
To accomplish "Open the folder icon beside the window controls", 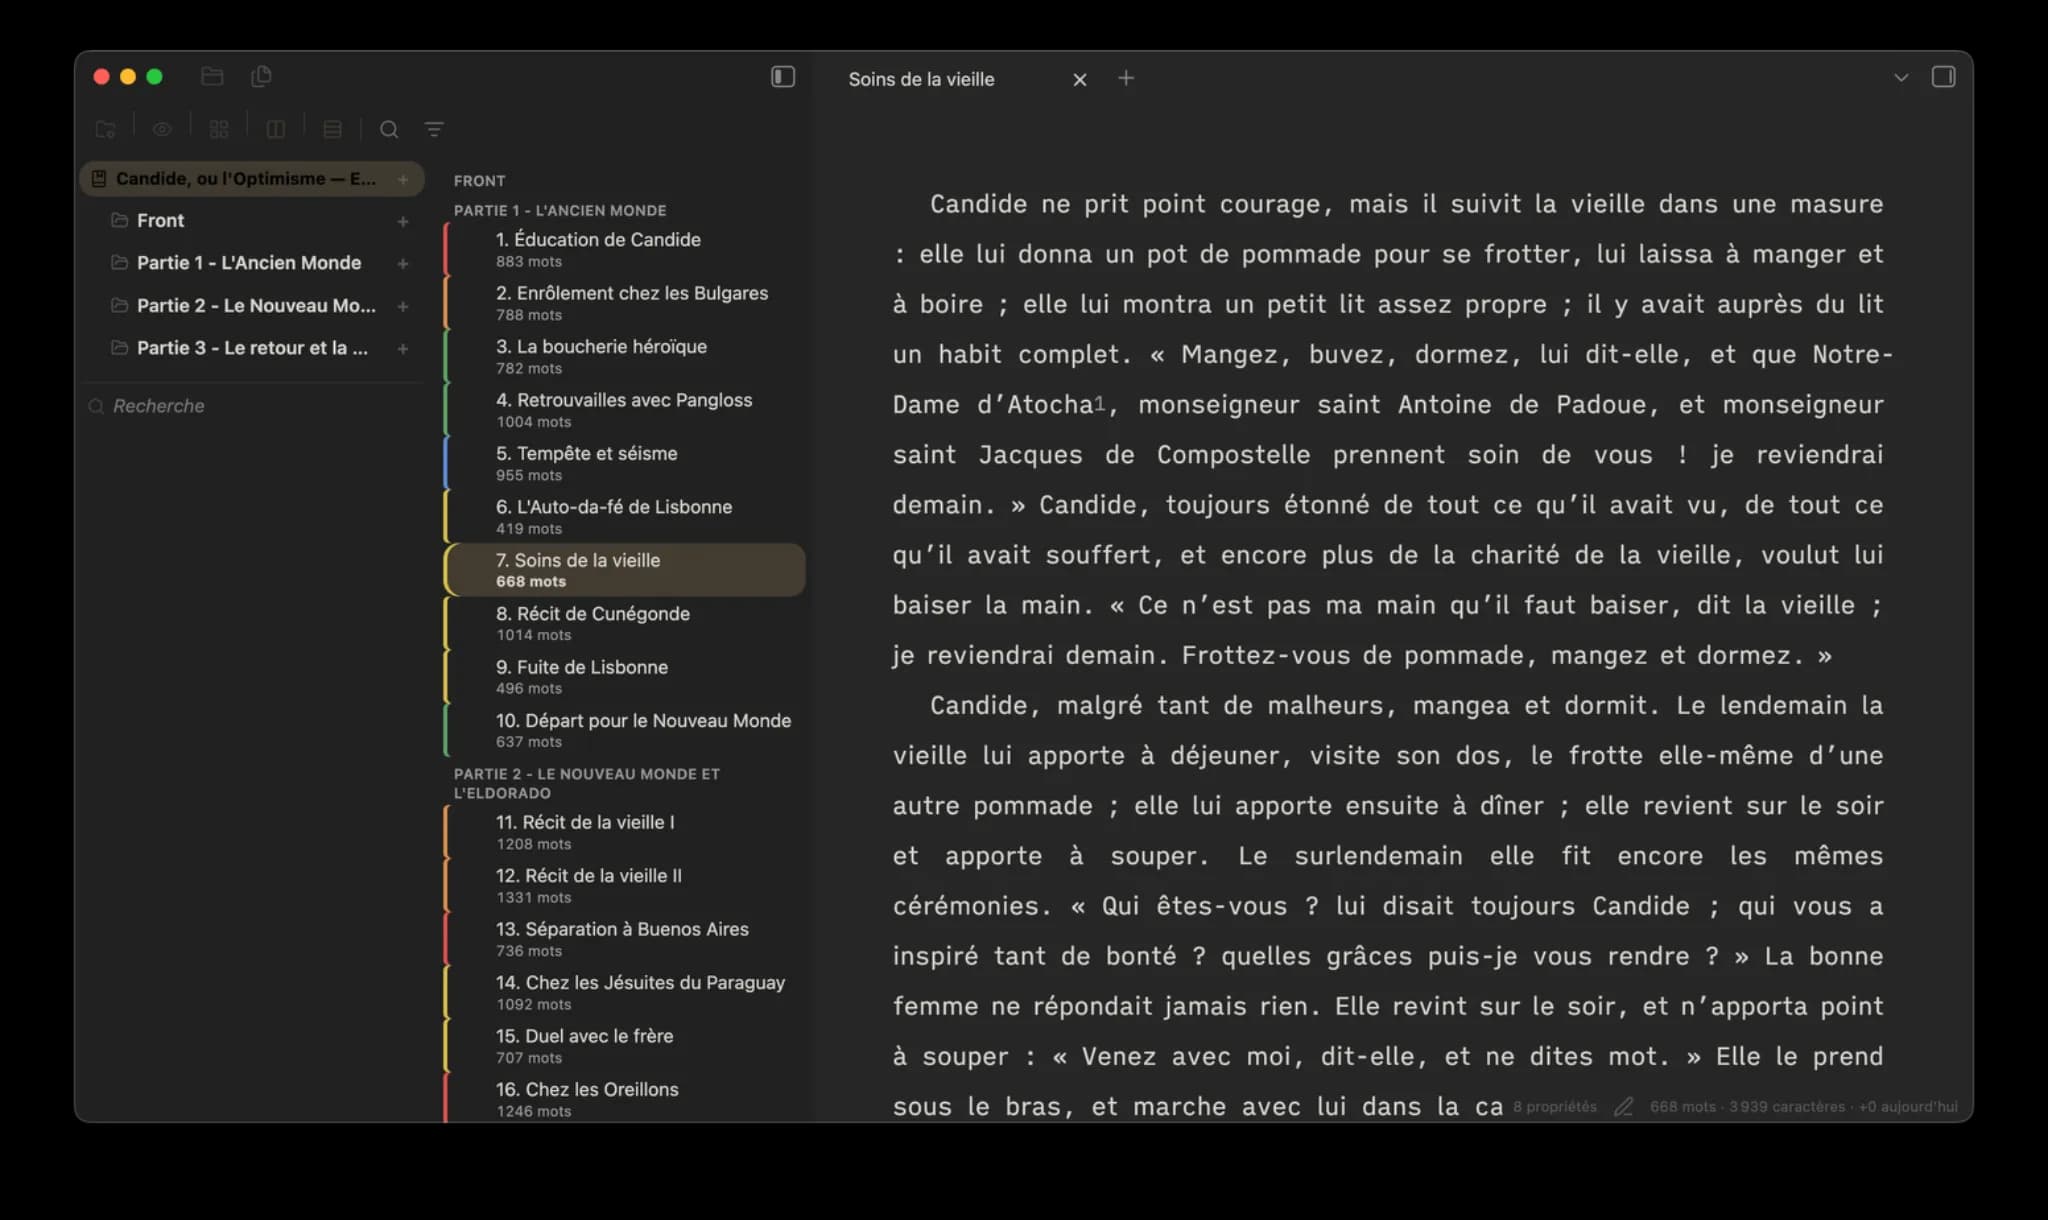I will click(211, 76).
